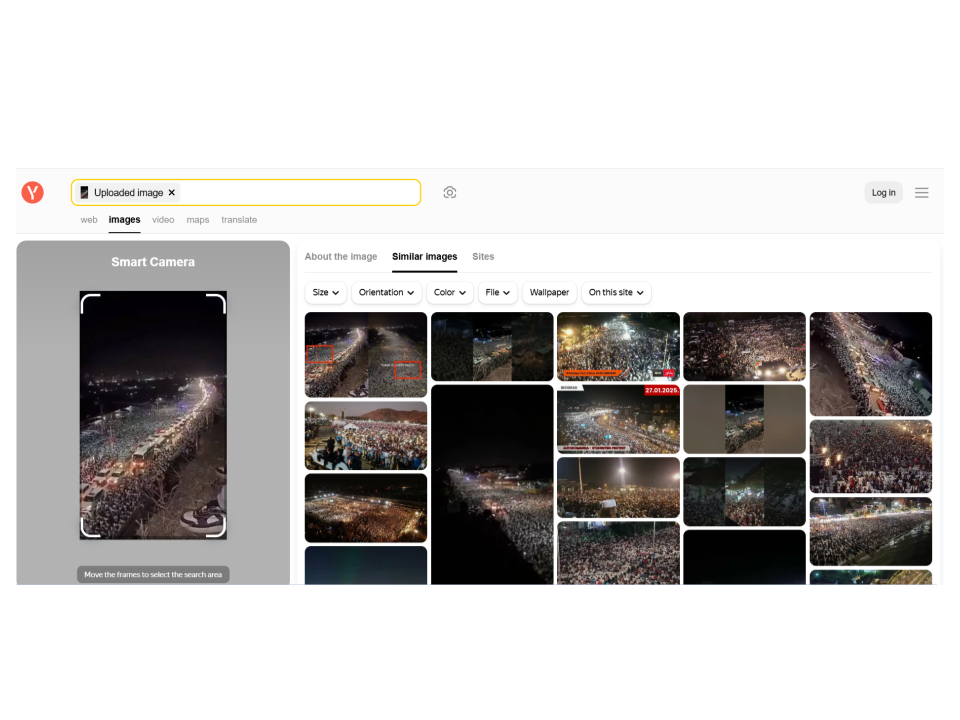Image resolution: width=960 pixels, height=720 pixels.
Task: Click the Yandex logo icon
Action: coord(33,193)
